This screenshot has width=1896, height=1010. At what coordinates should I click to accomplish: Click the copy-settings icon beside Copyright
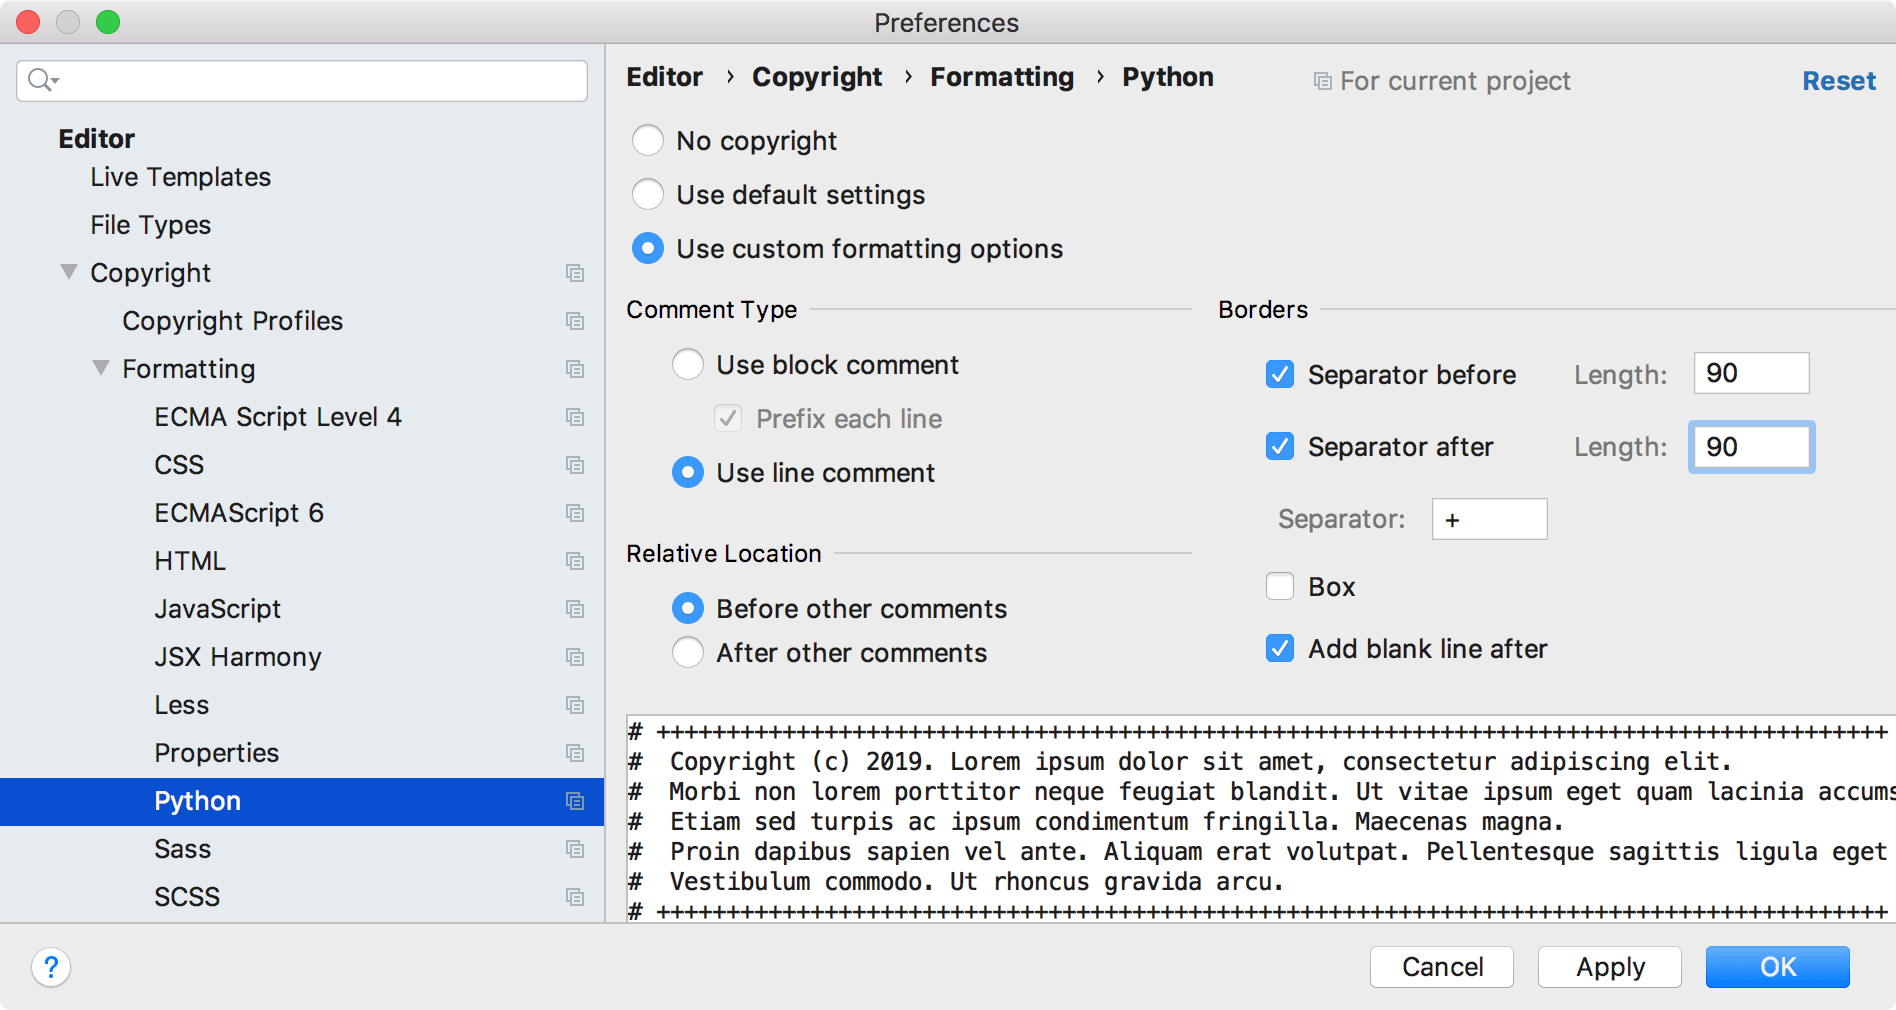575,273
